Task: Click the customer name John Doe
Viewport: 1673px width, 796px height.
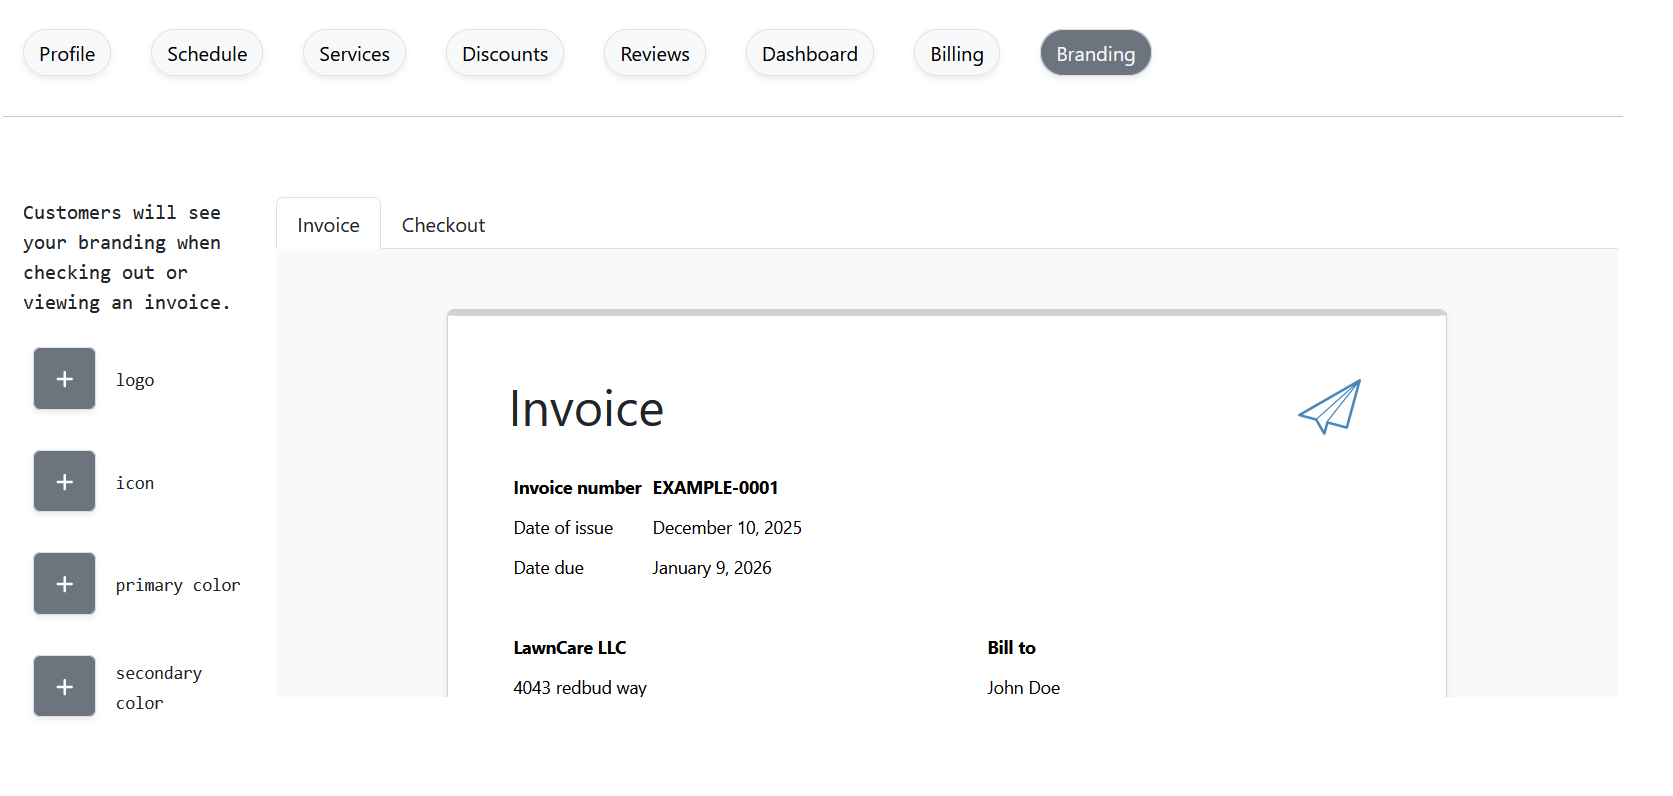Action: (1023, 687)
